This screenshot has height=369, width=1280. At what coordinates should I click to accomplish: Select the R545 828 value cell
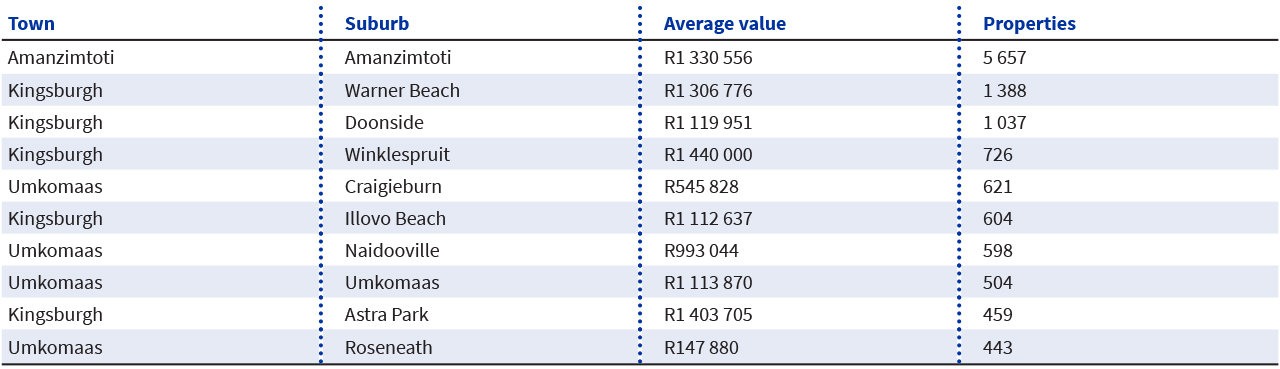[x=701, y=187]
